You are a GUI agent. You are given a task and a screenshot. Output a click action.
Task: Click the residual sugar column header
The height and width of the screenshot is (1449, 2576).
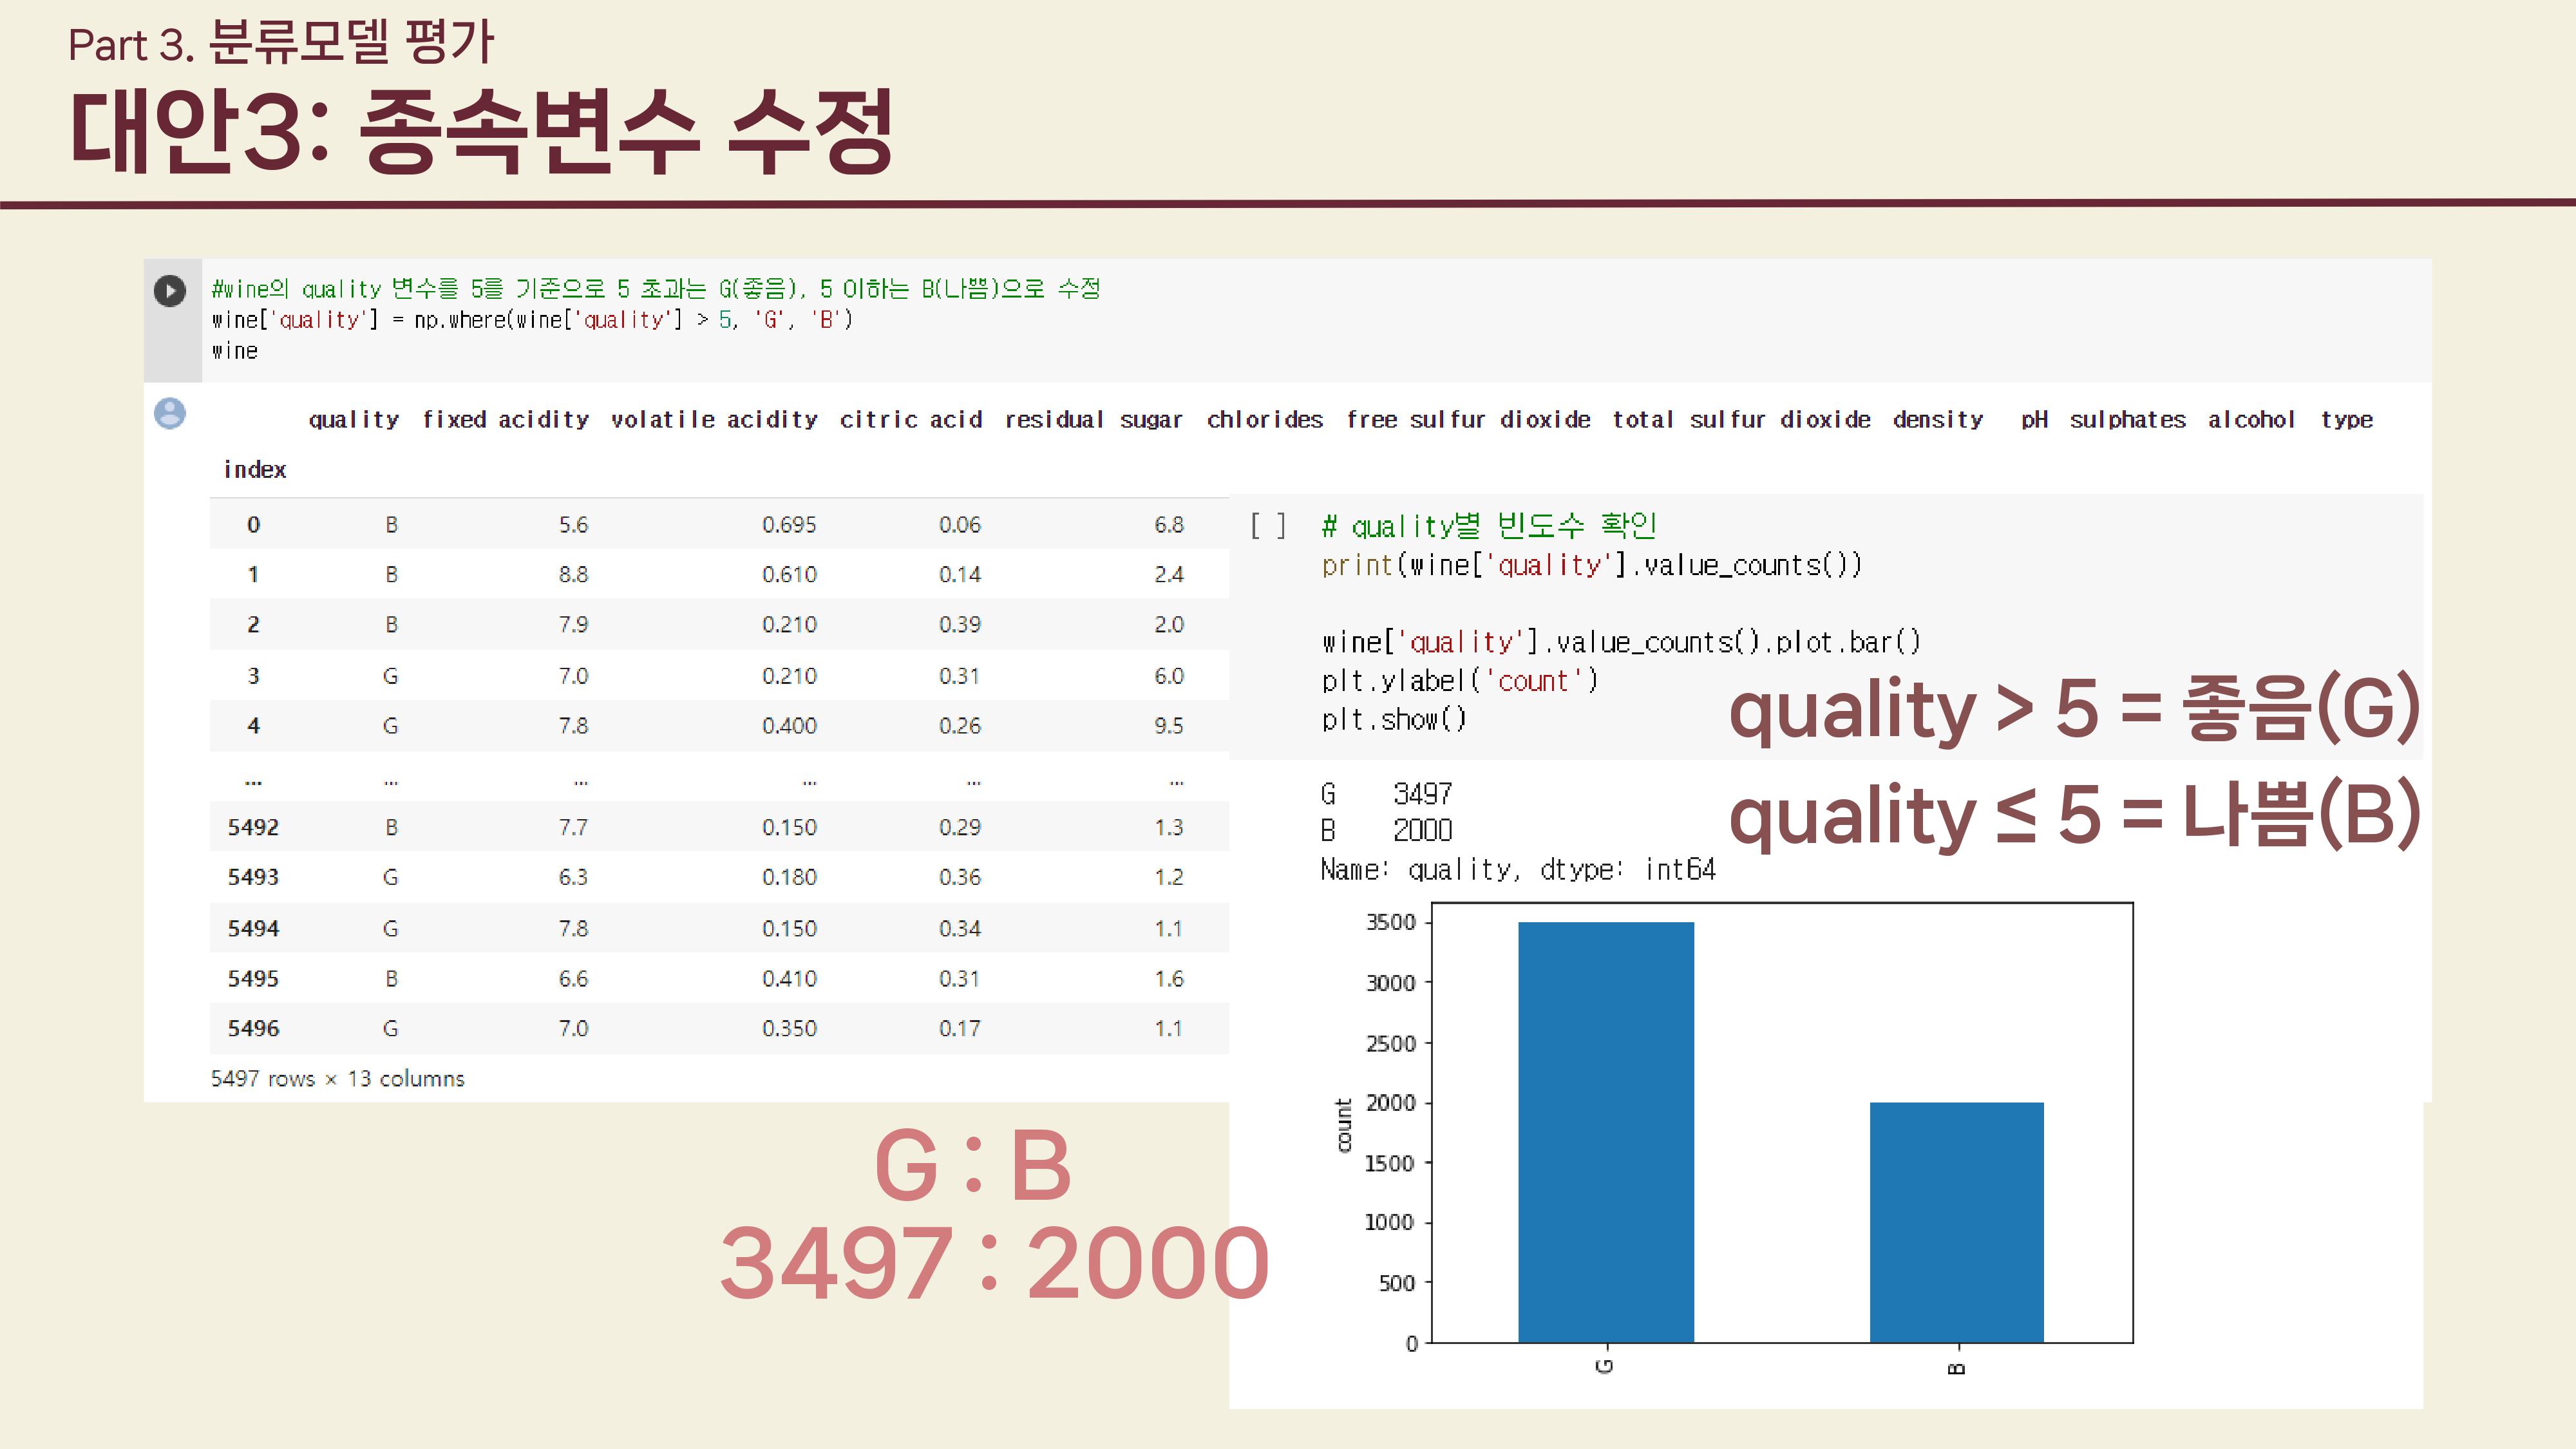1093,420
